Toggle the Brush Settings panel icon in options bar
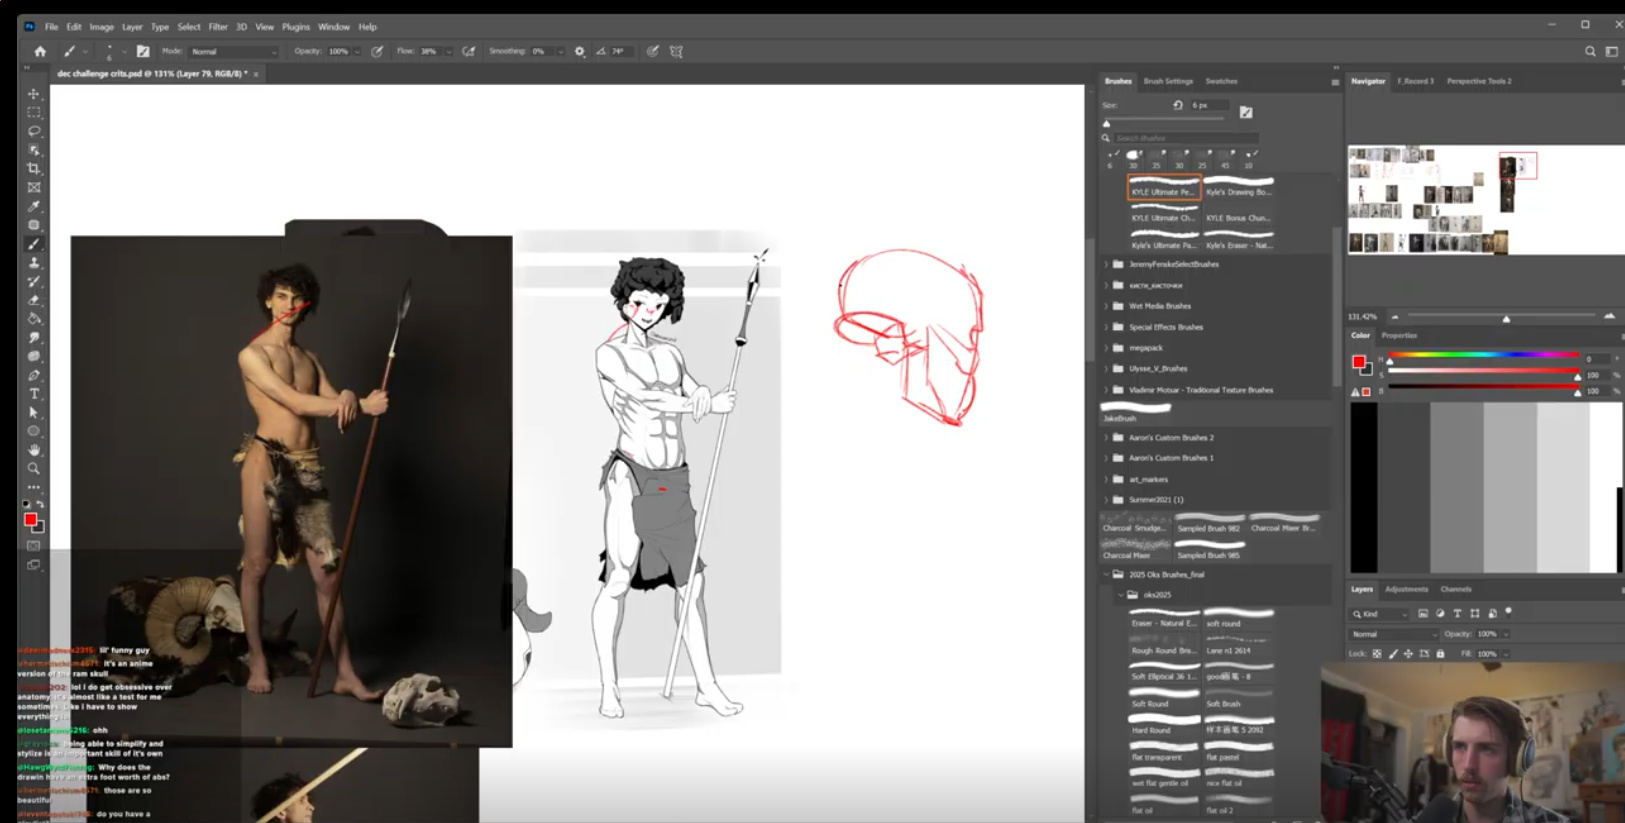The image size is (1625, 823). tap(143, 51)
